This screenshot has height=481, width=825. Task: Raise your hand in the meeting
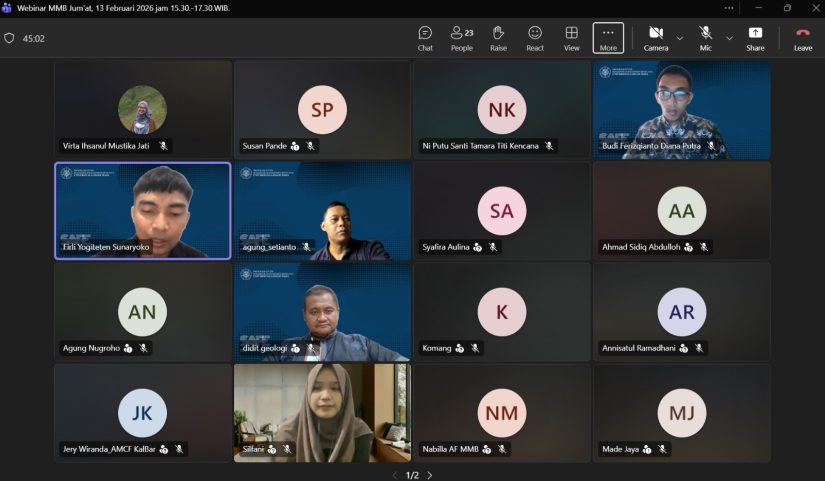pos(498,38)
